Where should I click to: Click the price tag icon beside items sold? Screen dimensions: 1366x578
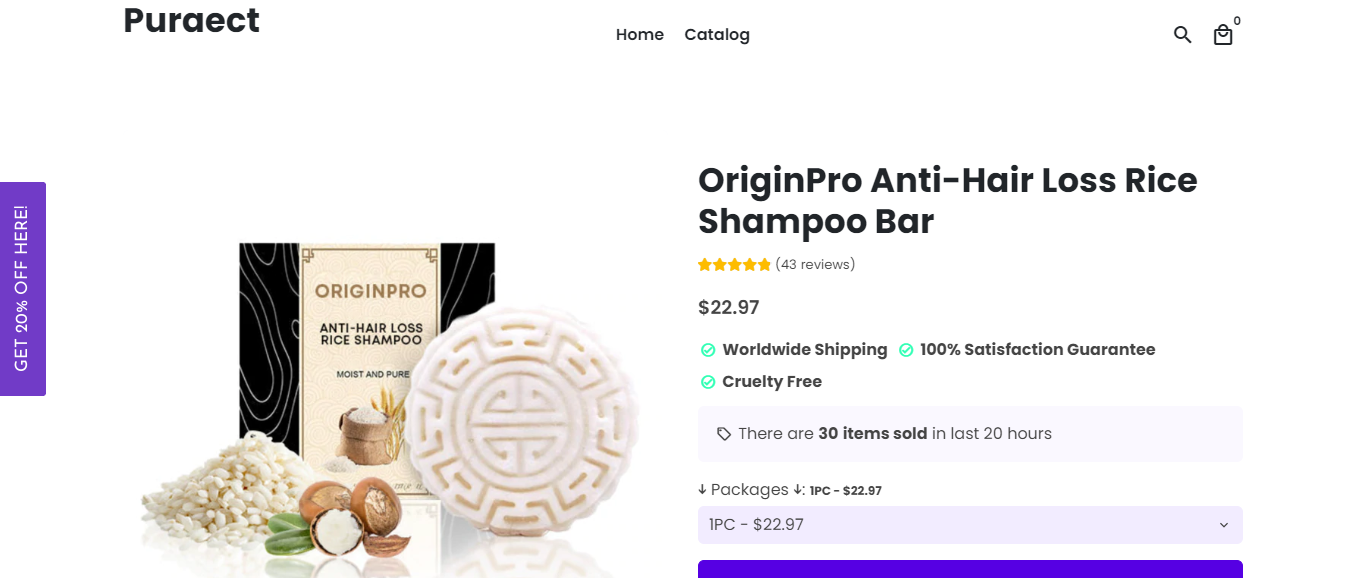coord(724,434)
